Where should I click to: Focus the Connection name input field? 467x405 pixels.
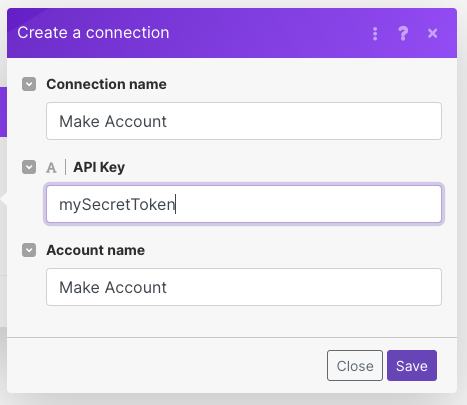(244, 121)
